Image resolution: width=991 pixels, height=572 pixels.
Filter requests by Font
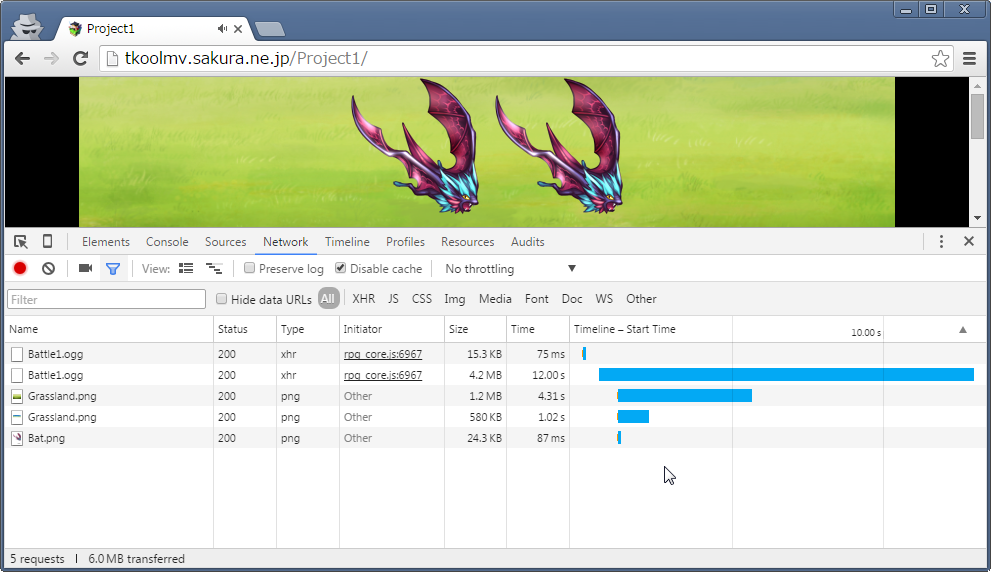537,299
